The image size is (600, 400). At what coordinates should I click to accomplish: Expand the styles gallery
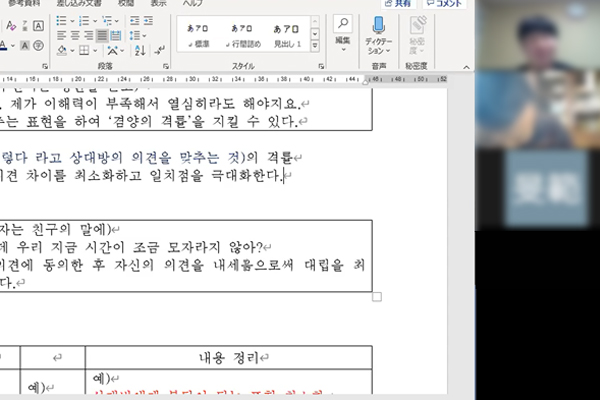[315, 44]
